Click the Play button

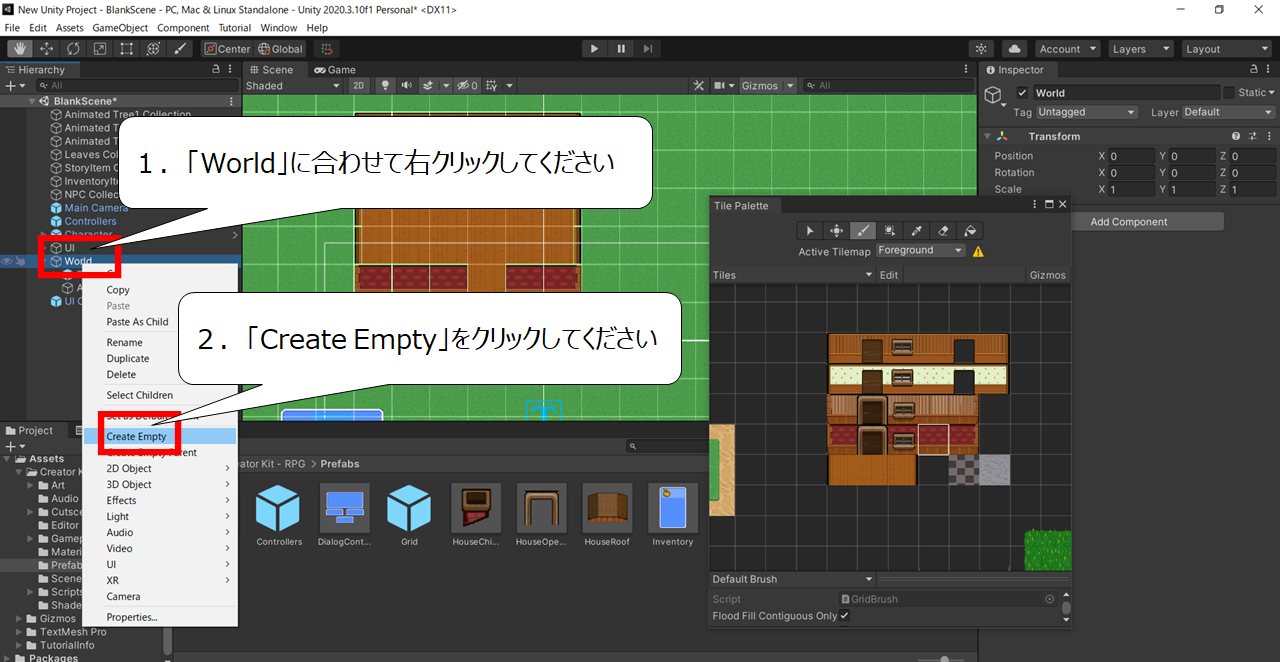click(x=594, y=49)
